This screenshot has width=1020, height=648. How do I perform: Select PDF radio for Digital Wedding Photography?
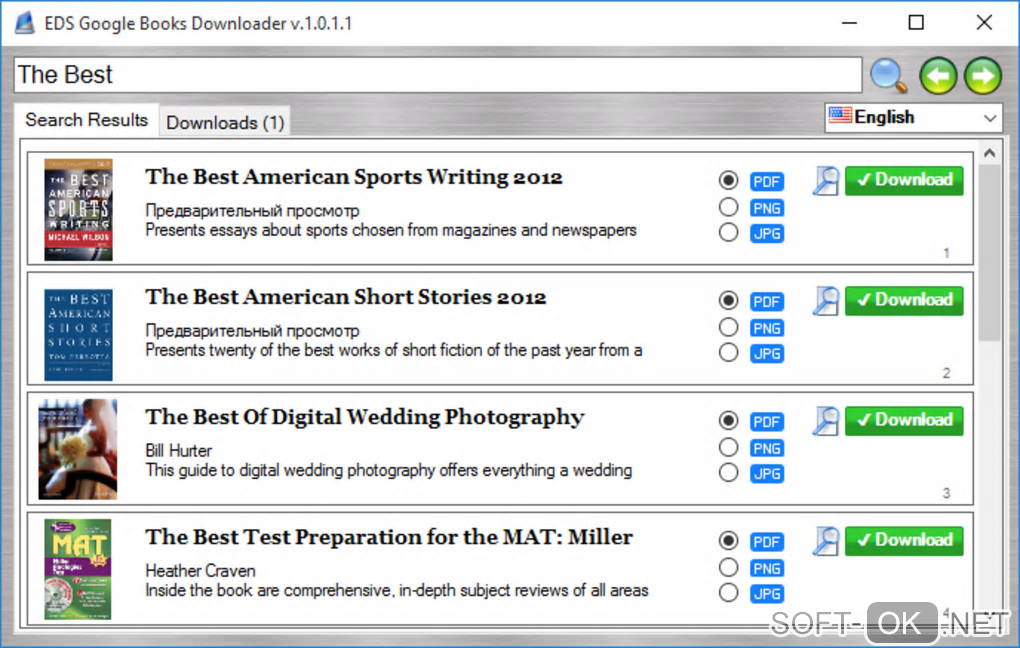(729, 421)
